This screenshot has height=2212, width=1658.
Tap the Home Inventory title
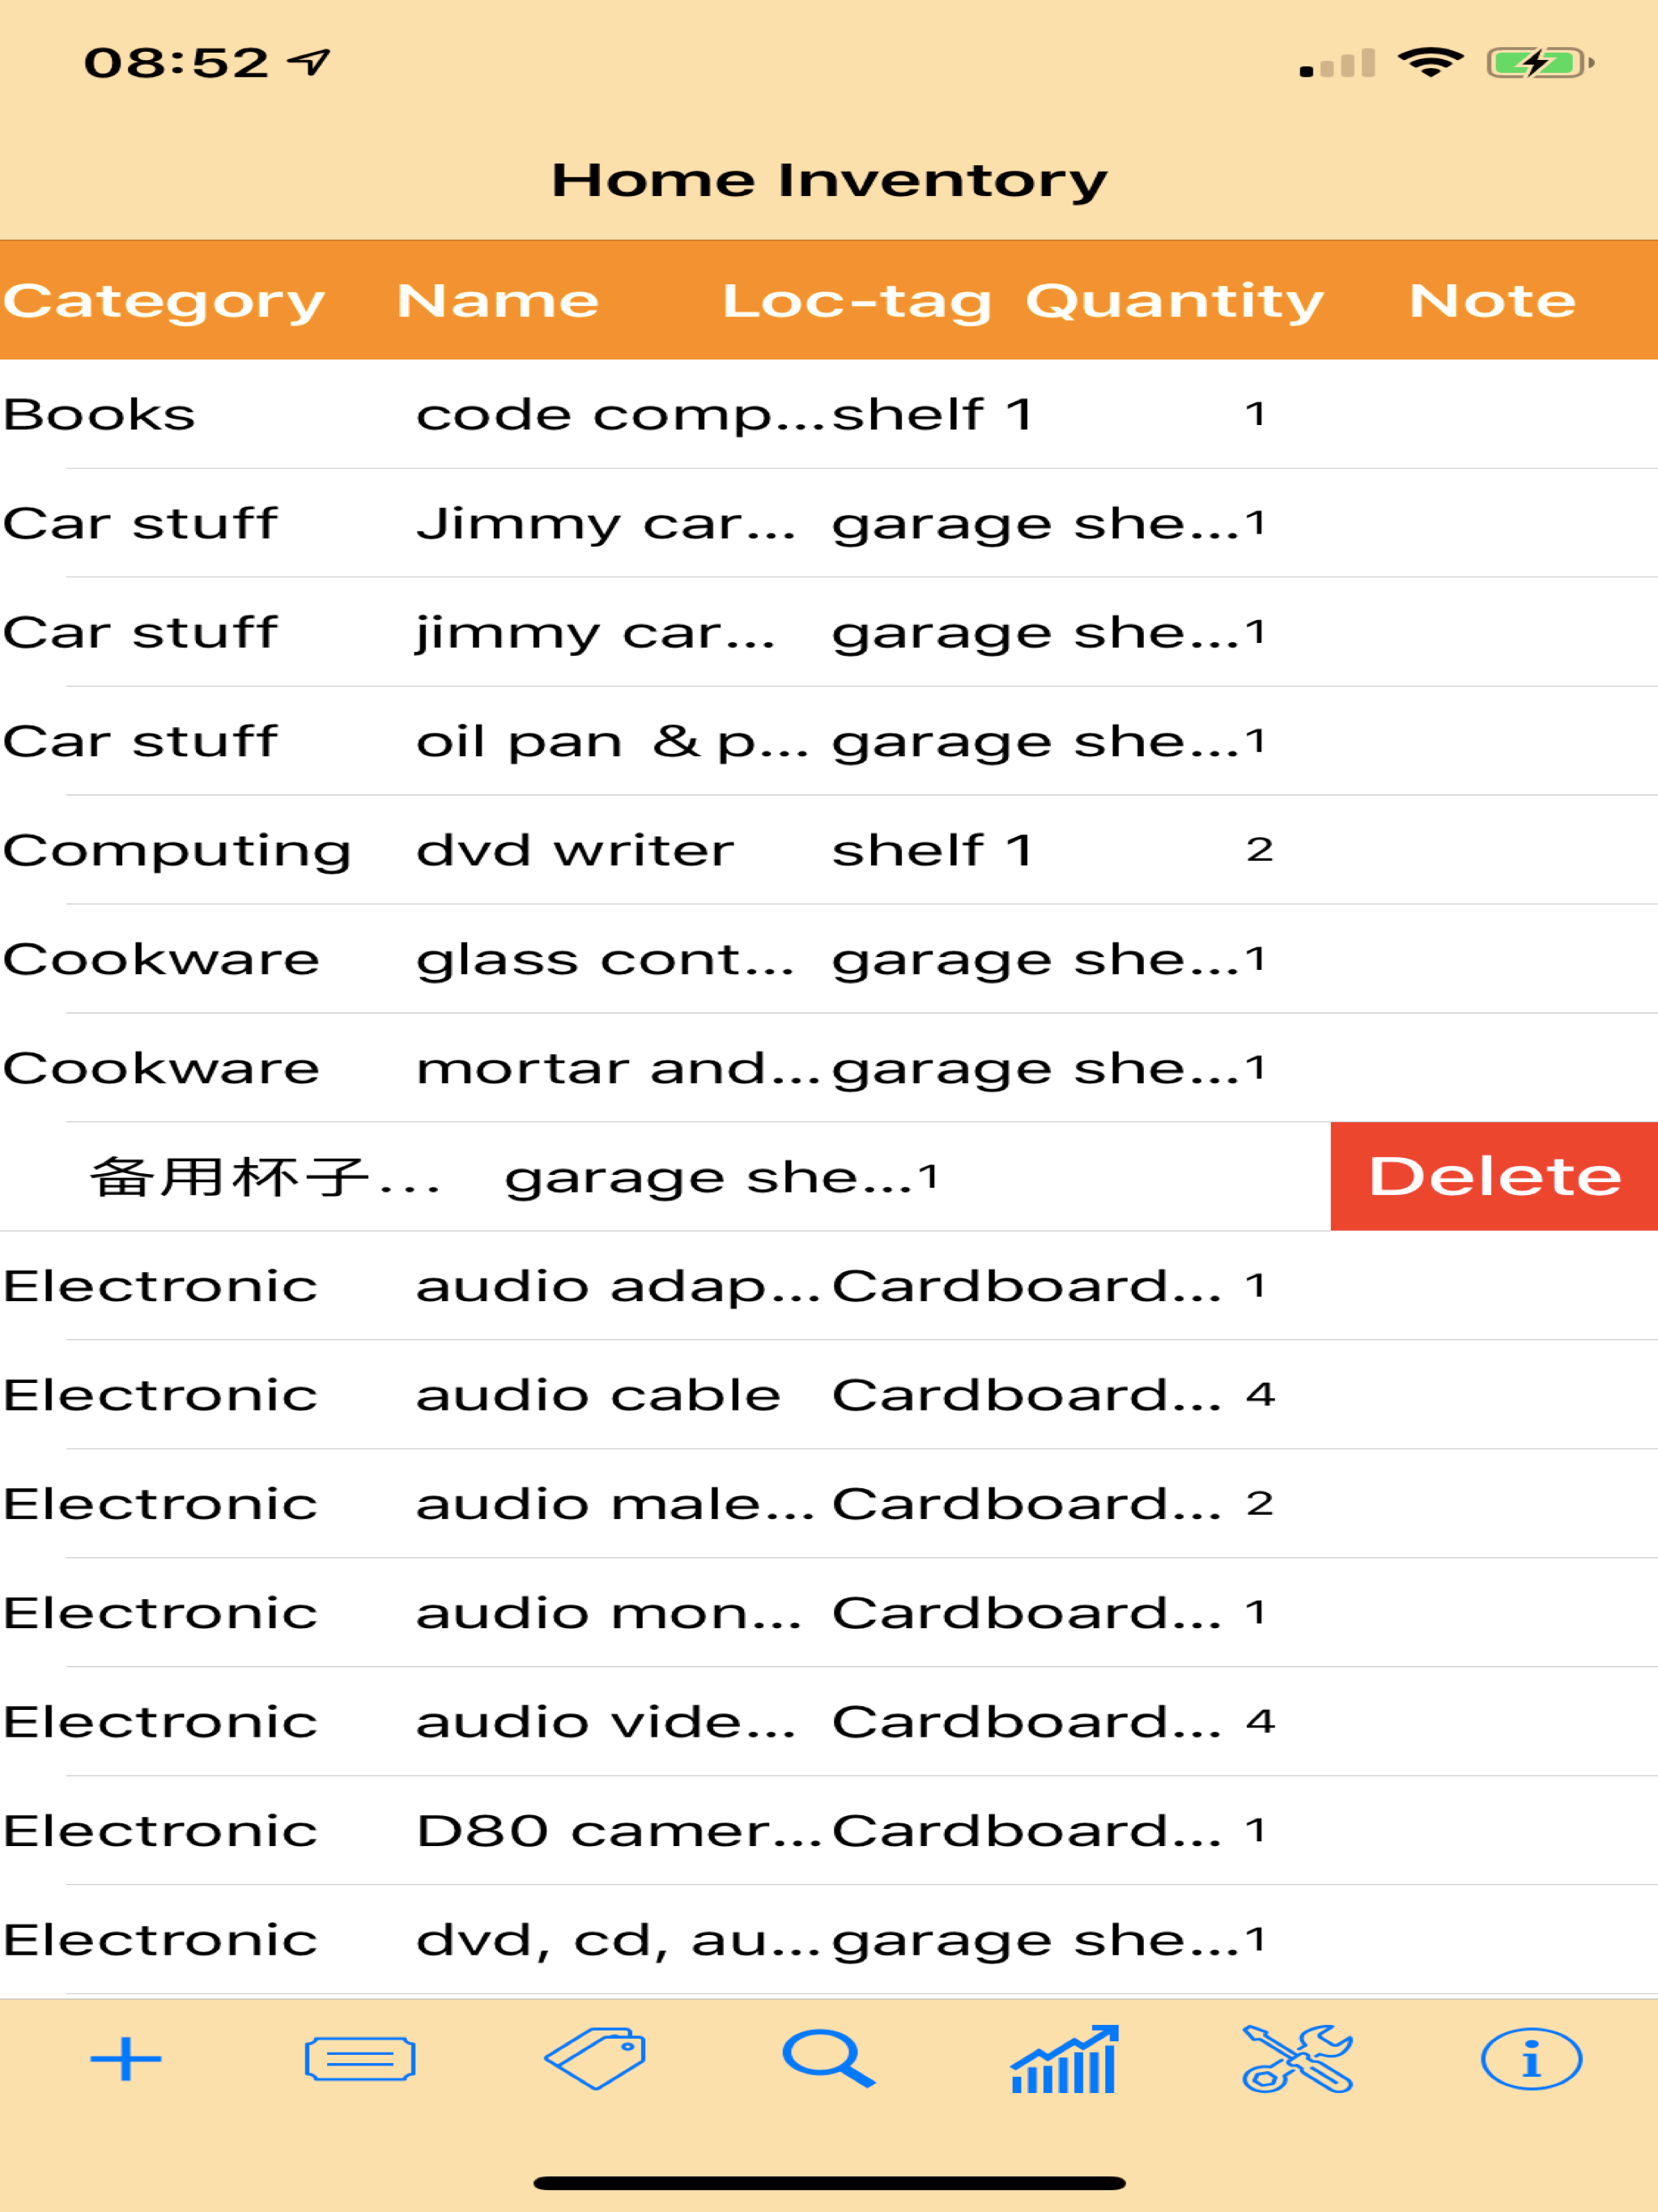point(829,181)
